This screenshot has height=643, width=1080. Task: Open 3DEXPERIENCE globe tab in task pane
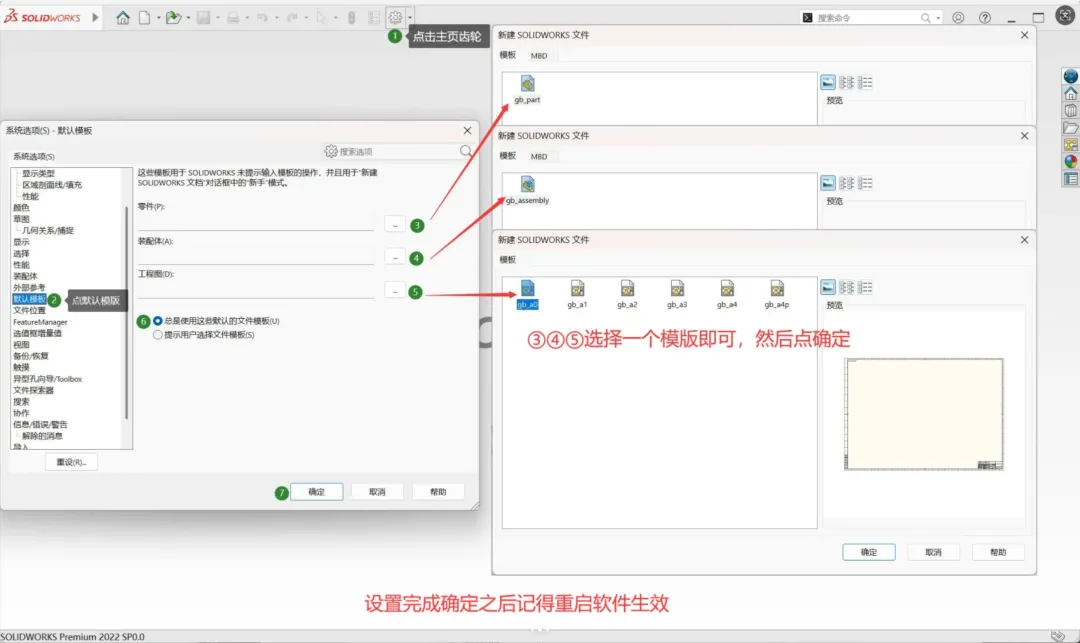point(1070,76)
